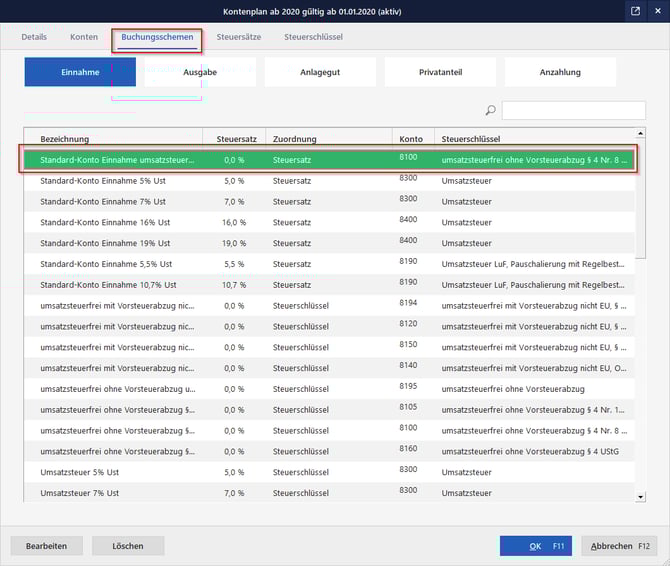
Task: Select the Anzahlung category button
Action: click(x=560, y=72)
